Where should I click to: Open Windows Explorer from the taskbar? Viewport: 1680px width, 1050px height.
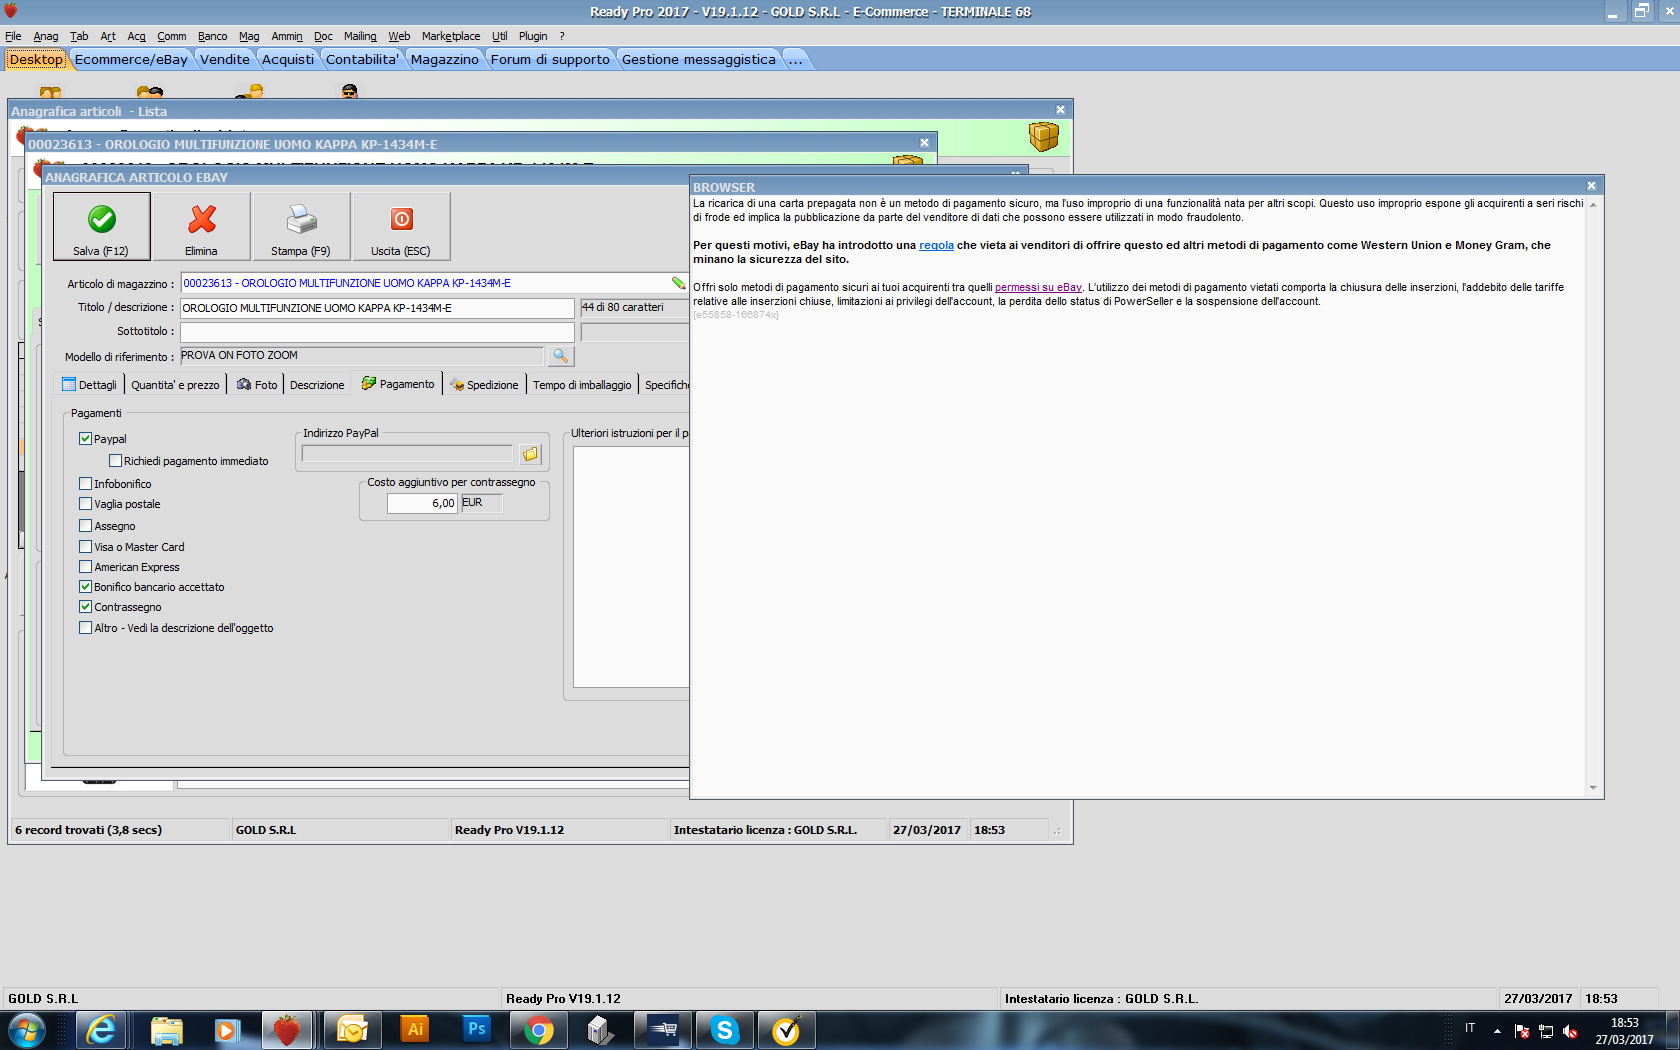tap(166, 1030)
